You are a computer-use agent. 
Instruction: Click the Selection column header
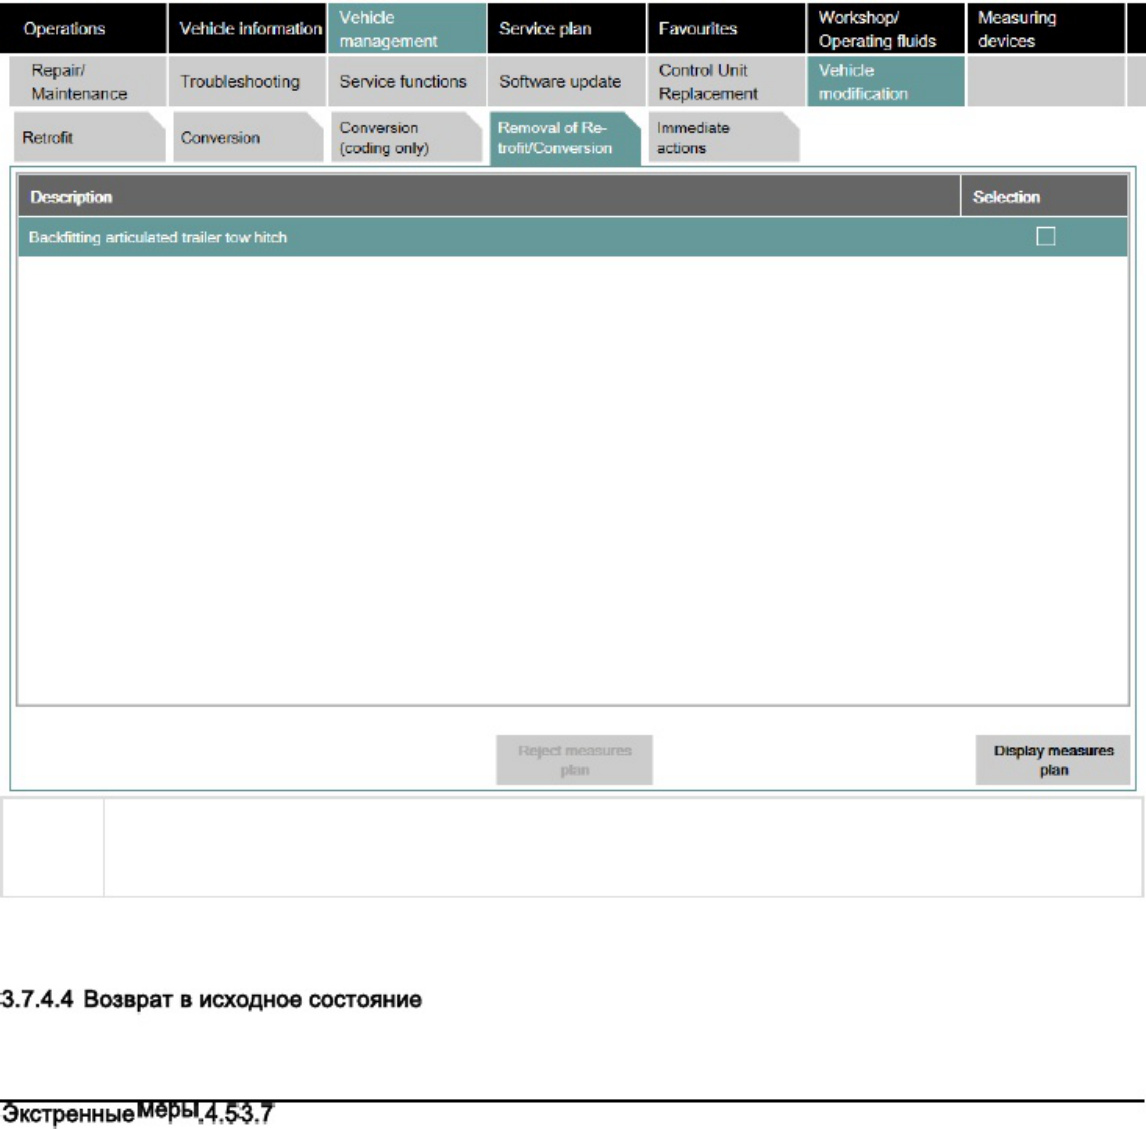(x=1044, y=197)
